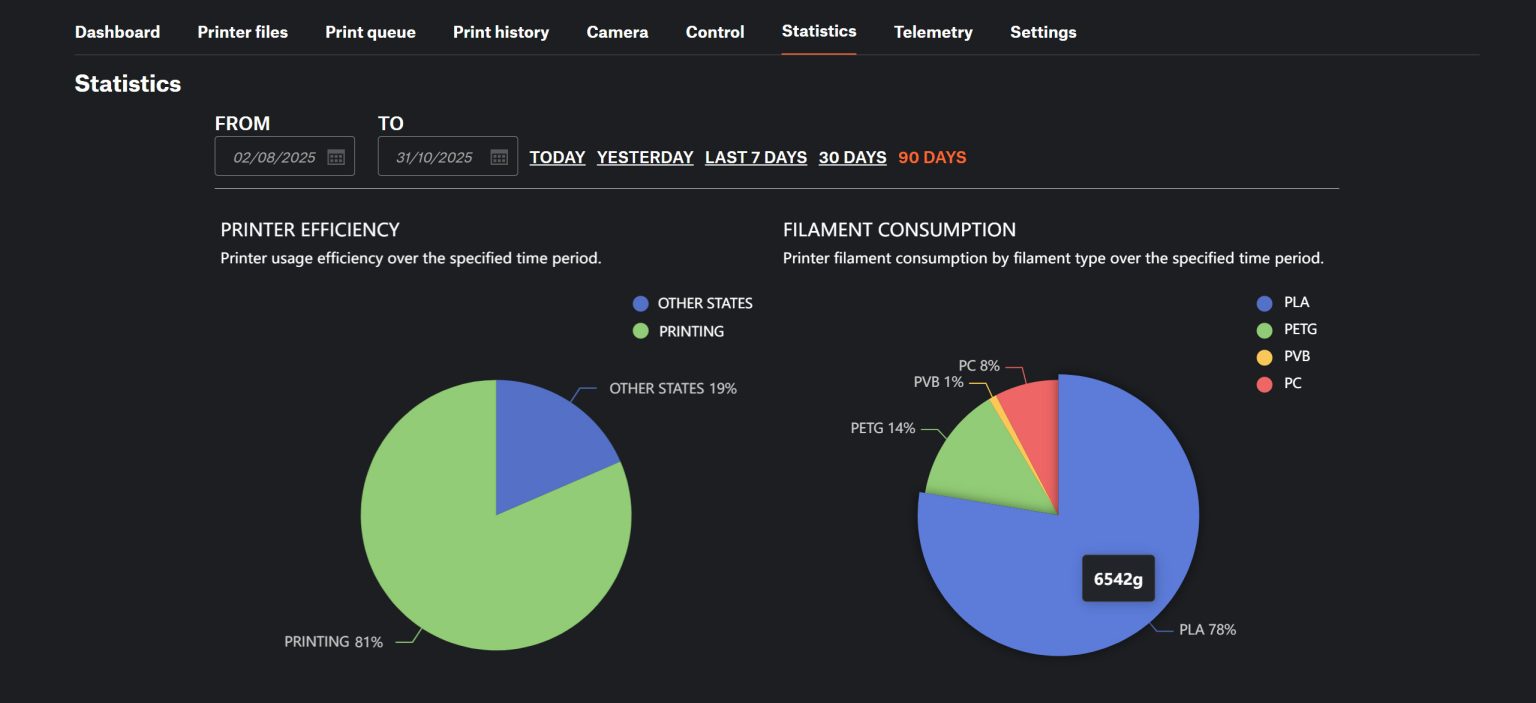
Task: Open the Print queue tab
Action: coord(370,32)
